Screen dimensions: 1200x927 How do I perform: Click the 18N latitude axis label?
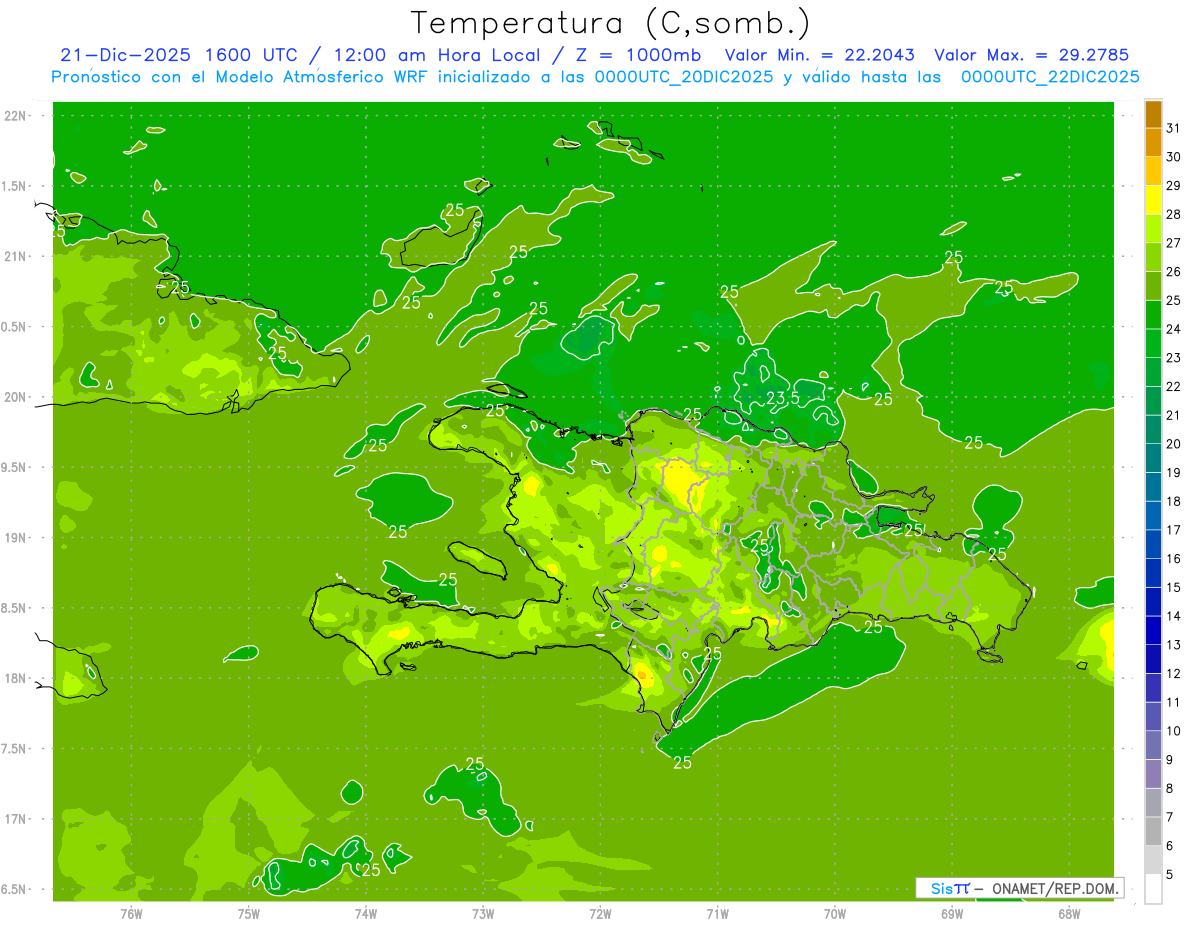(x=15, y=678)
